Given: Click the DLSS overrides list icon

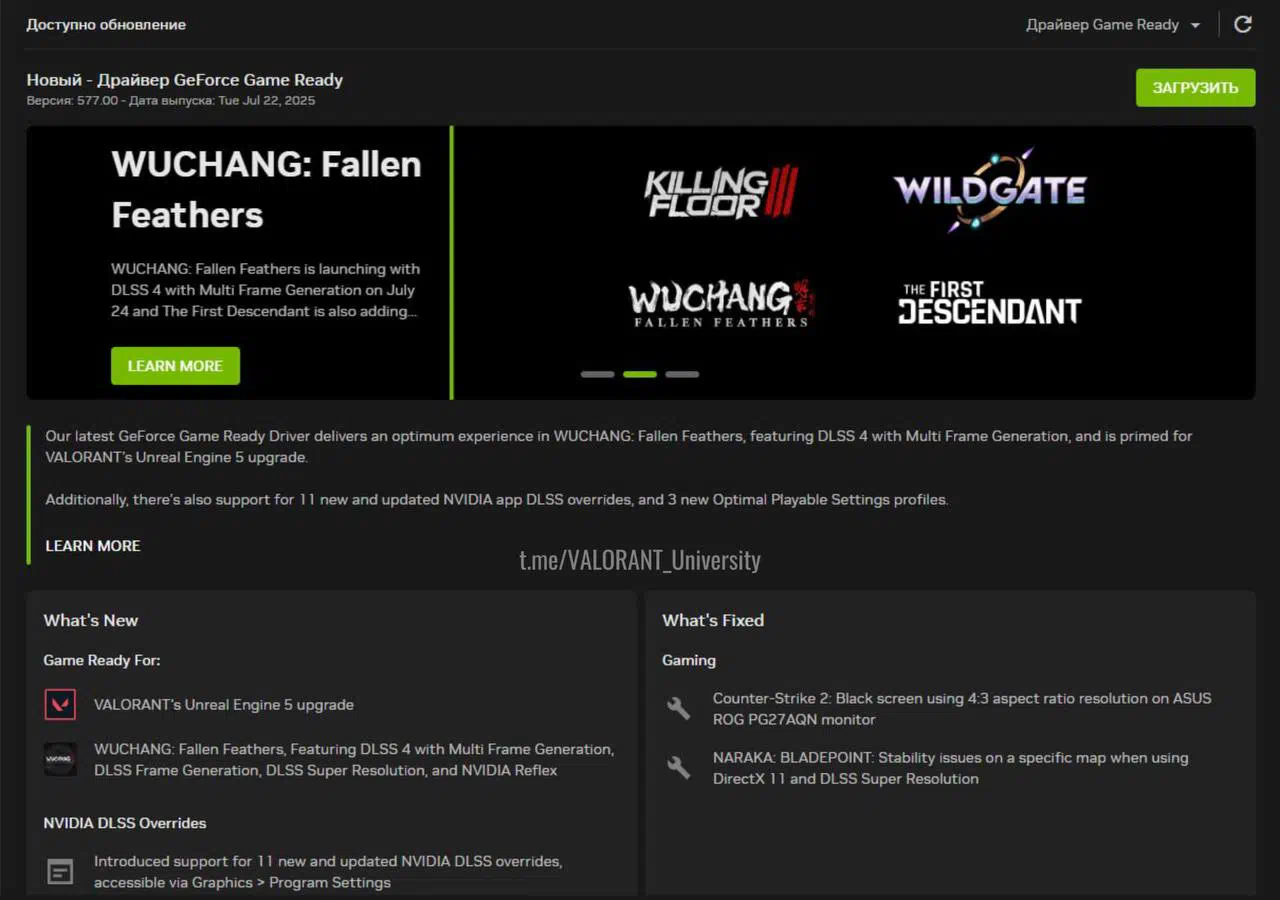Looking at the screenshot, I should pyautogui.click(x=60, y=872).
